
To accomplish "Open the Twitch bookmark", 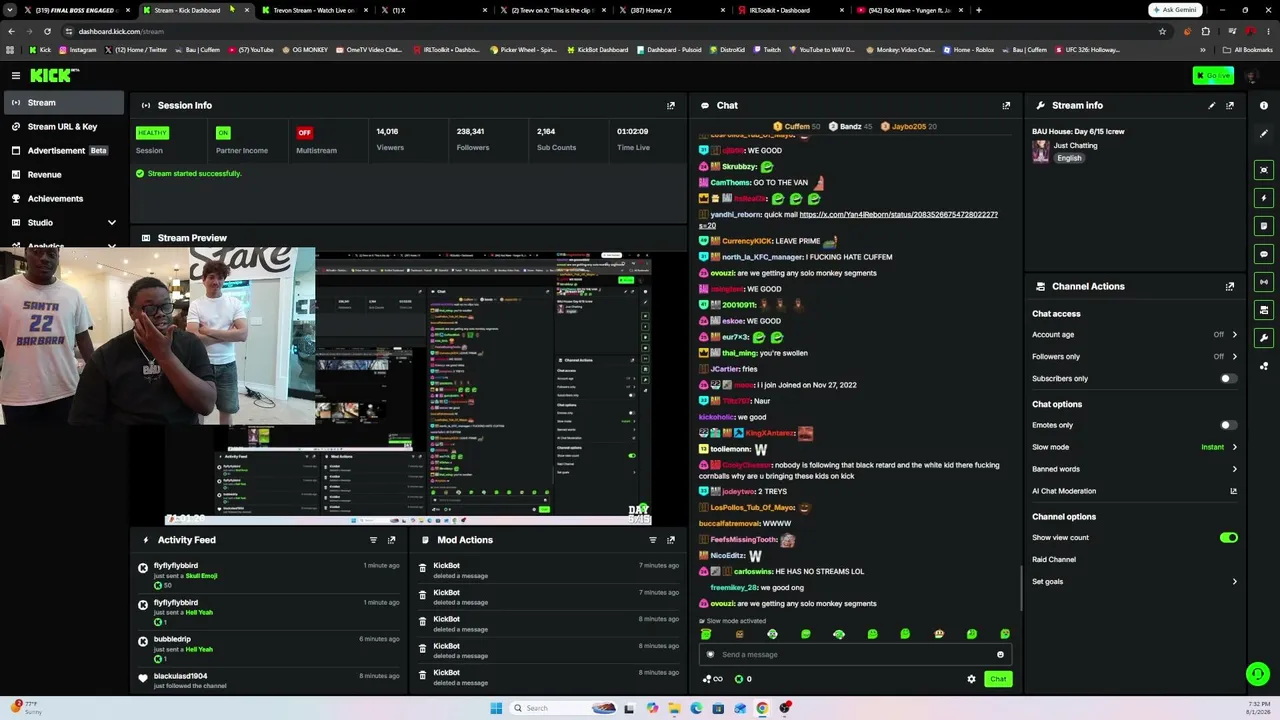I will point(765,50).
